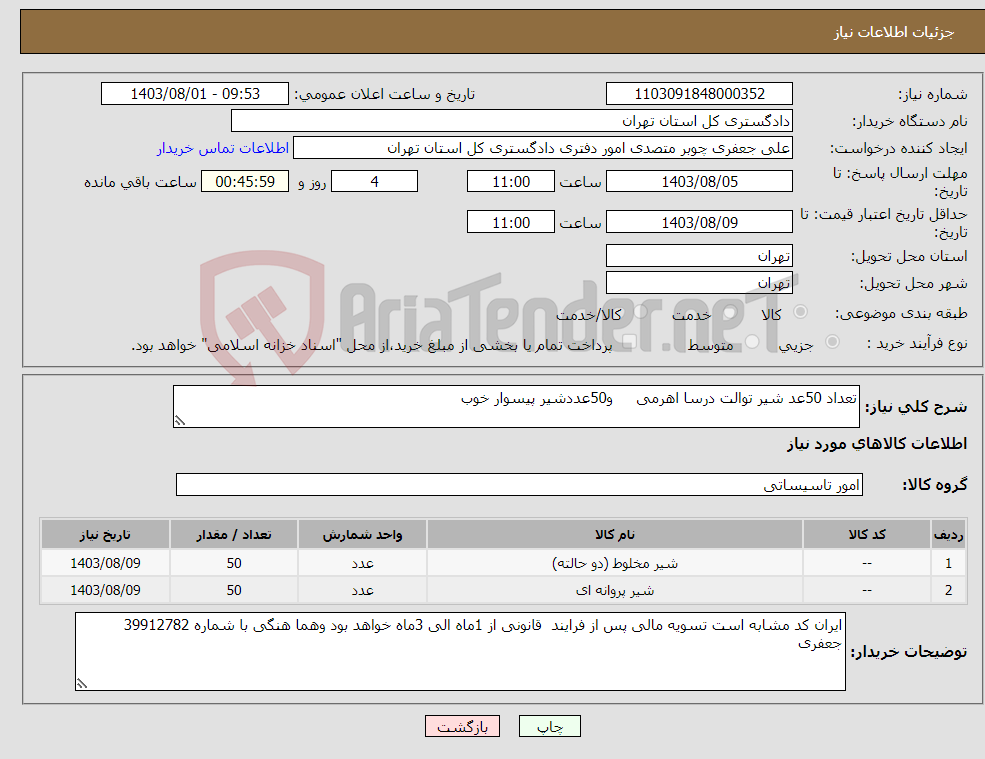Click the تاریخ نیاز column header
The height and width of the screenshot is (759, 985).
click(x=106, y=535)
